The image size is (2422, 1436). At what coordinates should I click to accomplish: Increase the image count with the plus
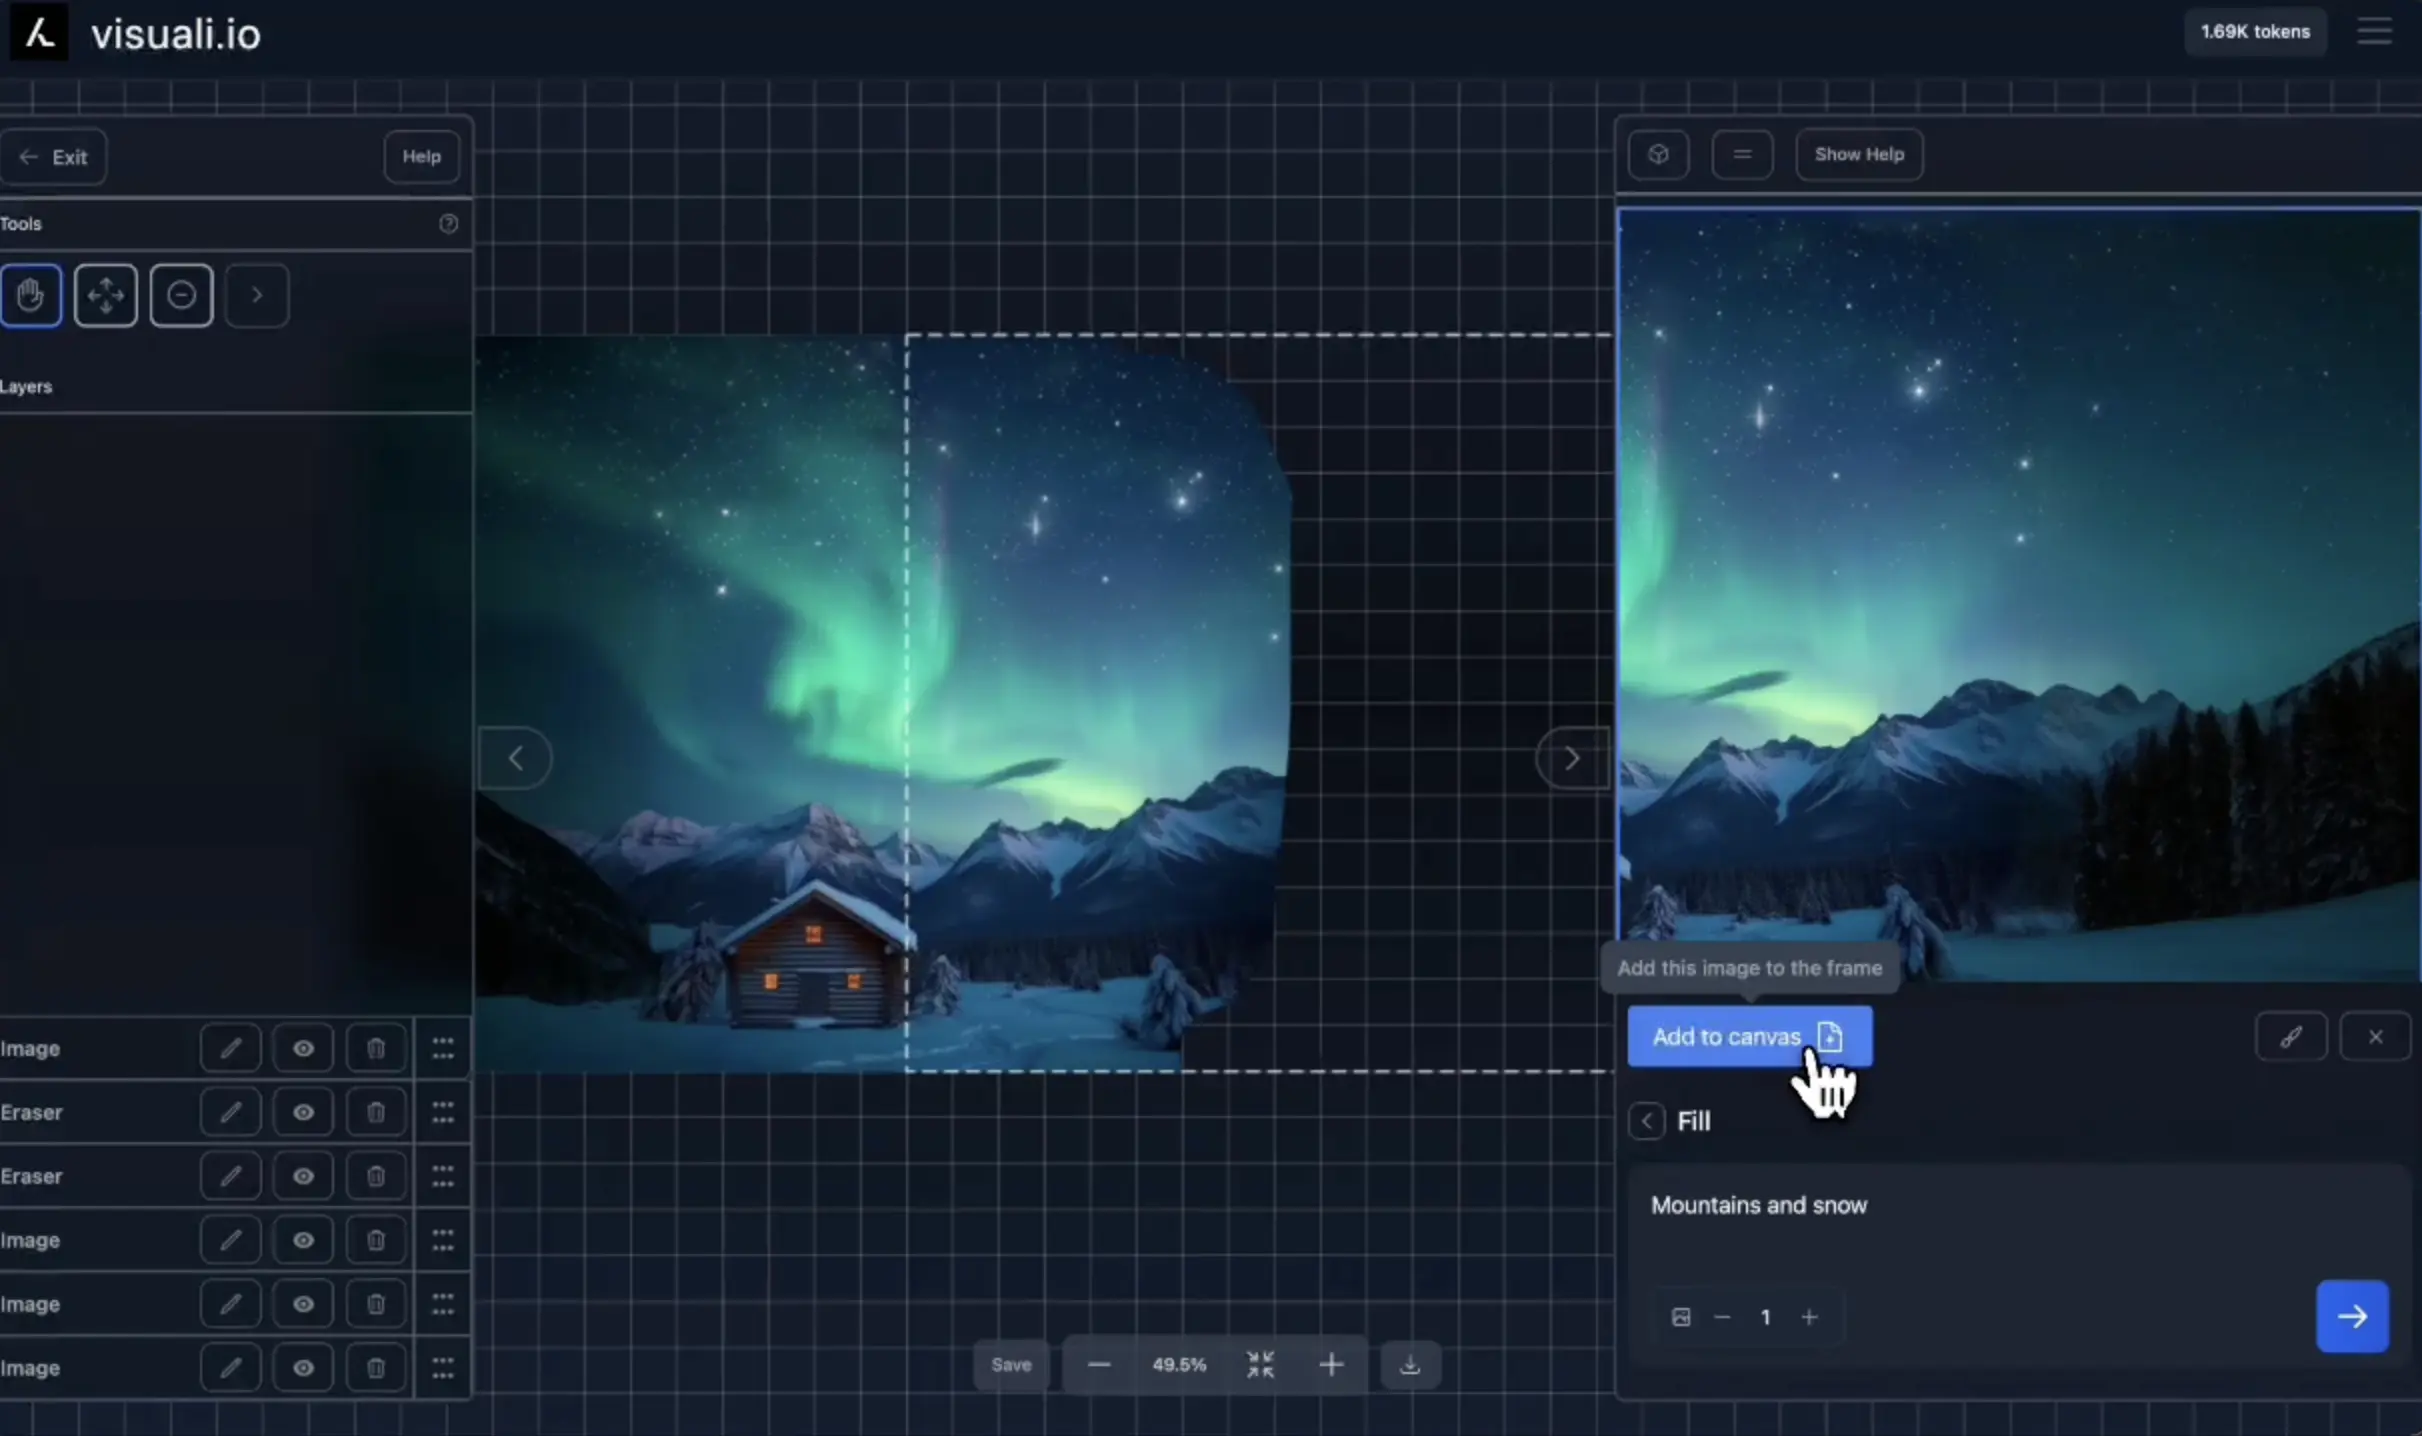1809,1317
